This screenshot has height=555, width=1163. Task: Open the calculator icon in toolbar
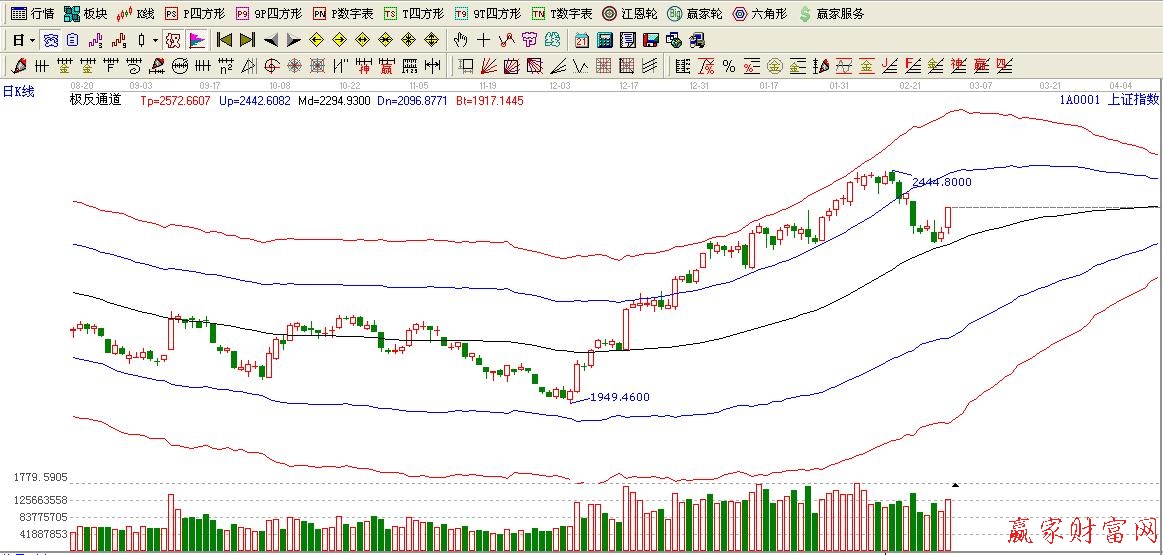click(x=605, y=40)
